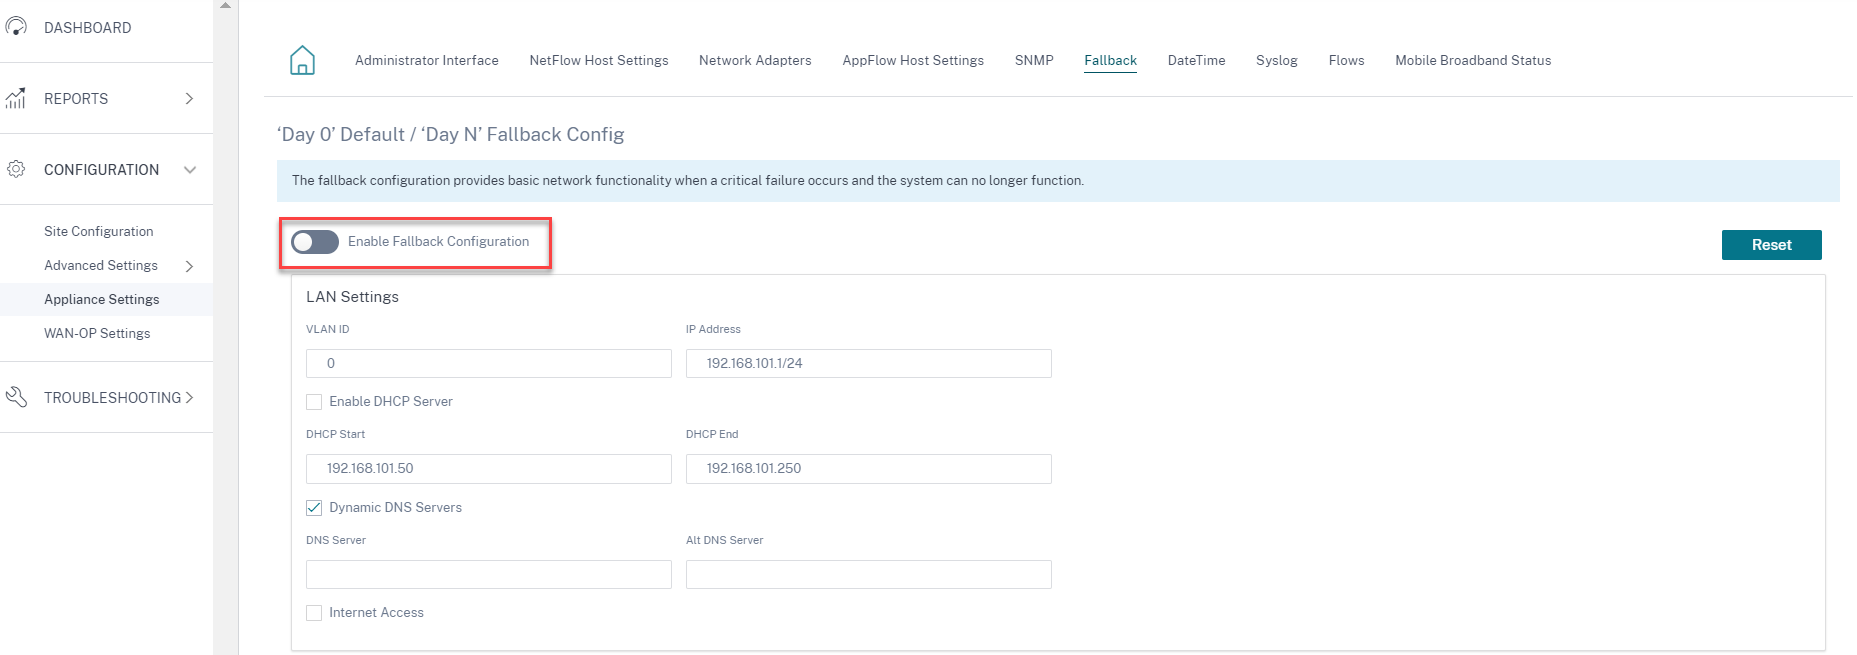Click the Reports chart icon

click(x=16, y=98)
